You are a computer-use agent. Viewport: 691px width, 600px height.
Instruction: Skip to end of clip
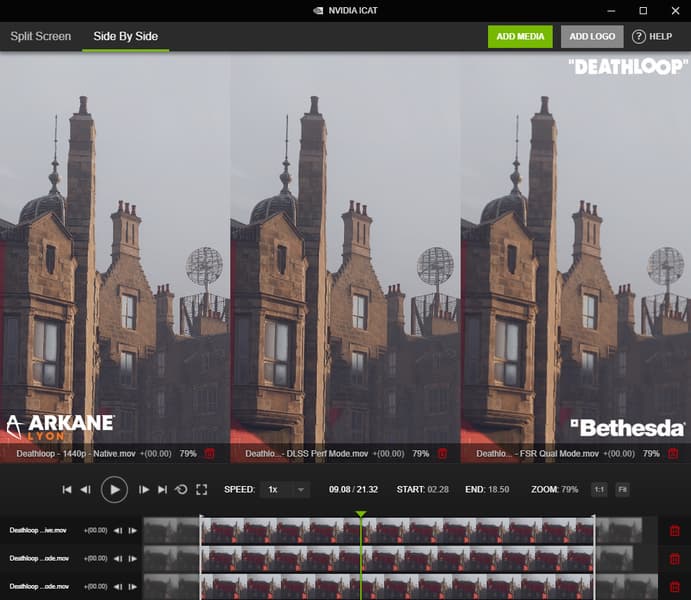point(163,489)
